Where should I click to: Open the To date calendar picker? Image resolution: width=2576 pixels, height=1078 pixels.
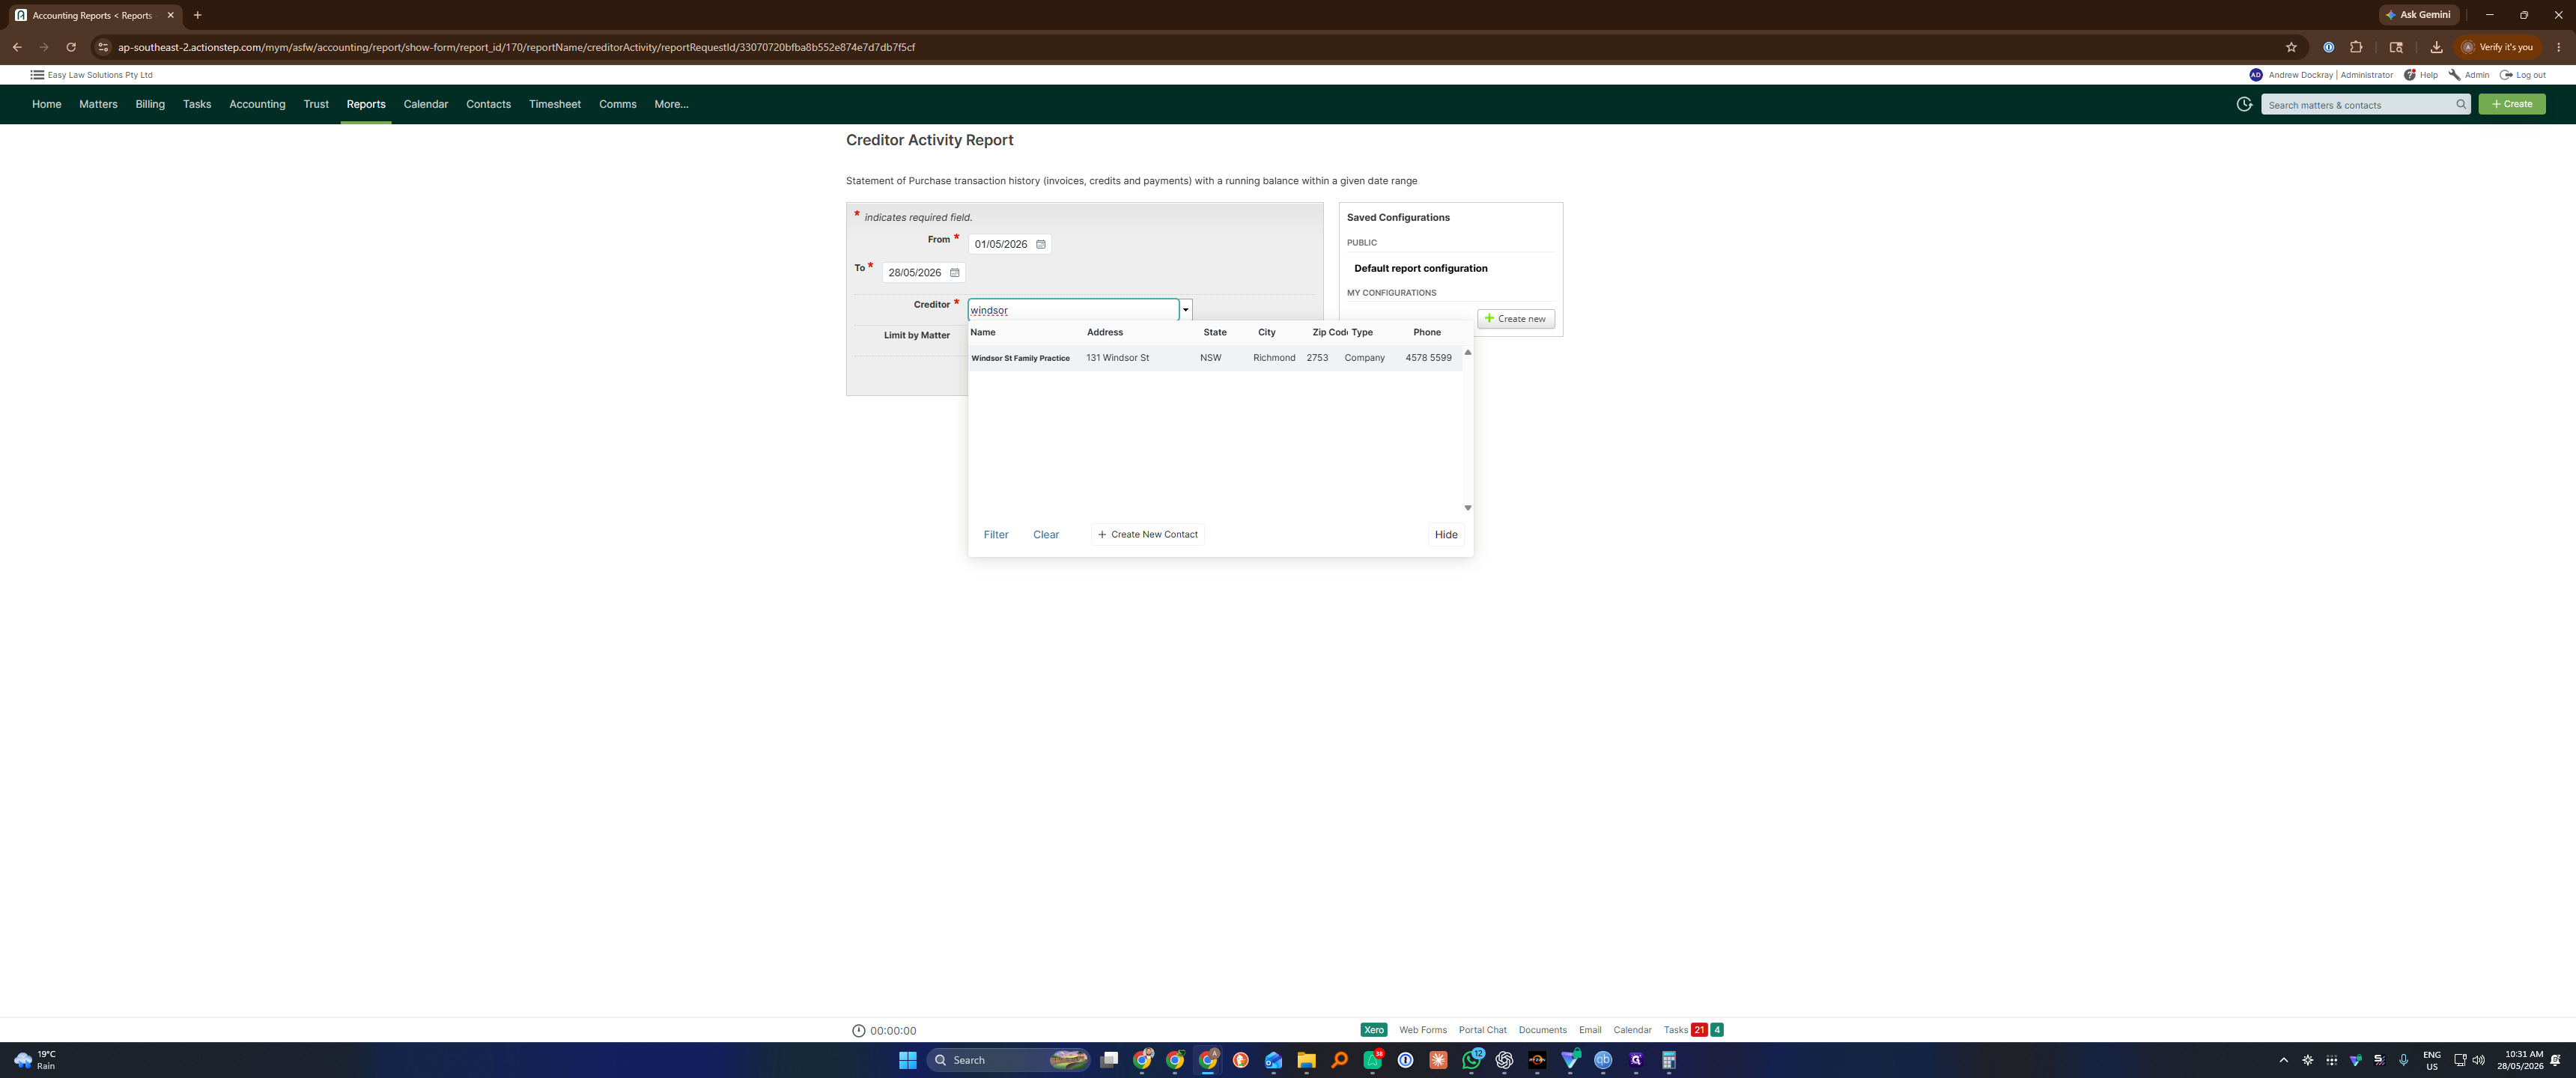click(x=954, y=272)
